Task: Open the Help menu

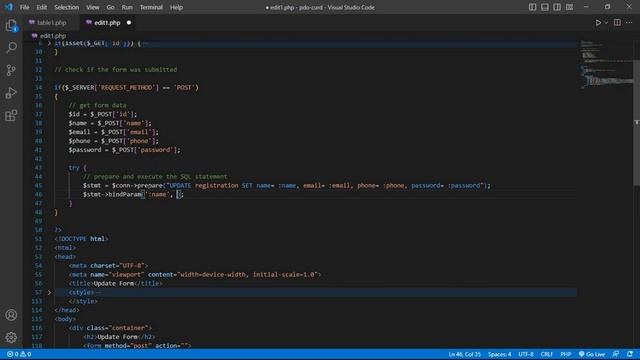Action: [176, 7]
